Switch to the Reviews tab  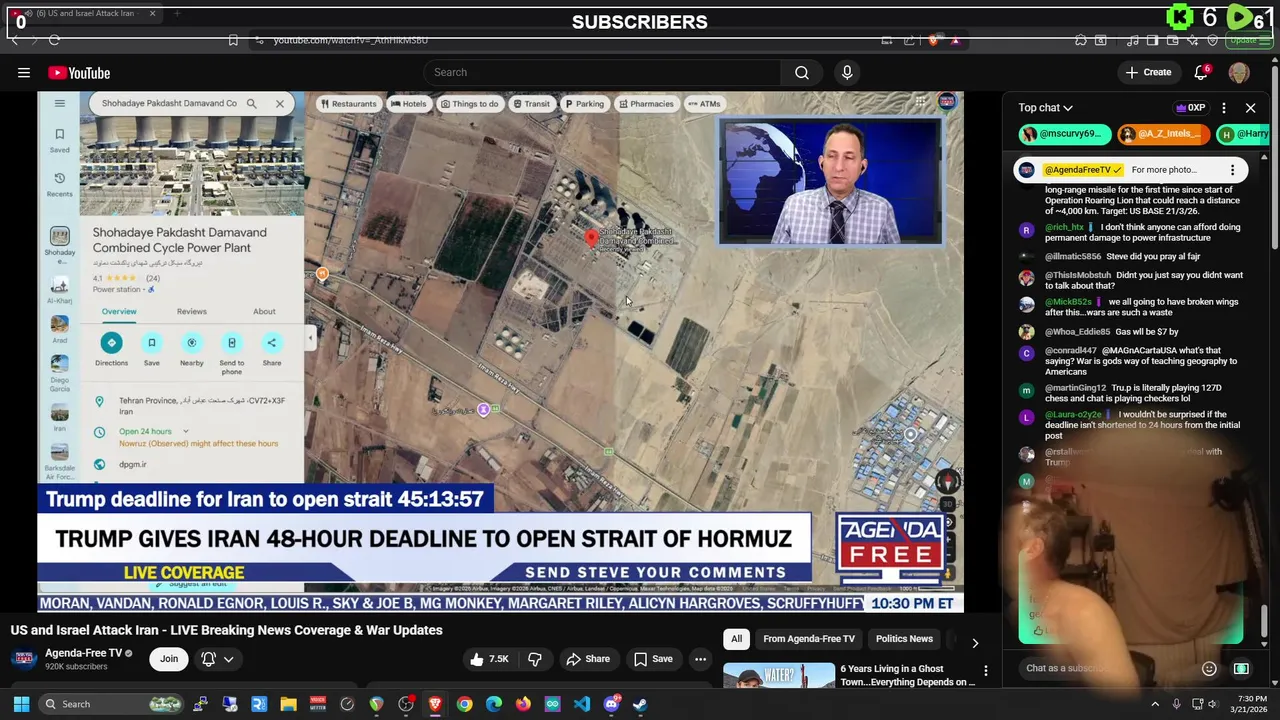192,312
